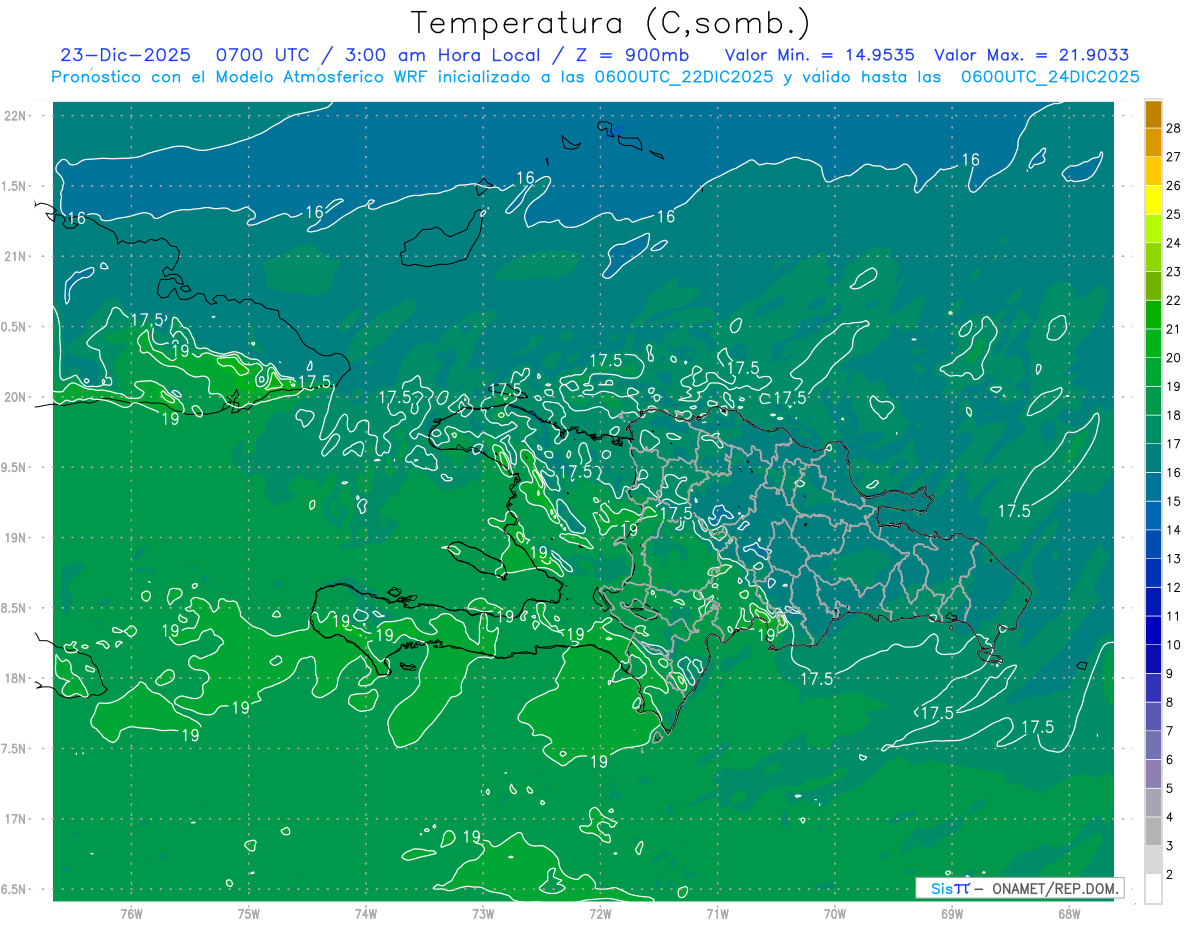Select the colorbar value label '15'

(1174, 501)
